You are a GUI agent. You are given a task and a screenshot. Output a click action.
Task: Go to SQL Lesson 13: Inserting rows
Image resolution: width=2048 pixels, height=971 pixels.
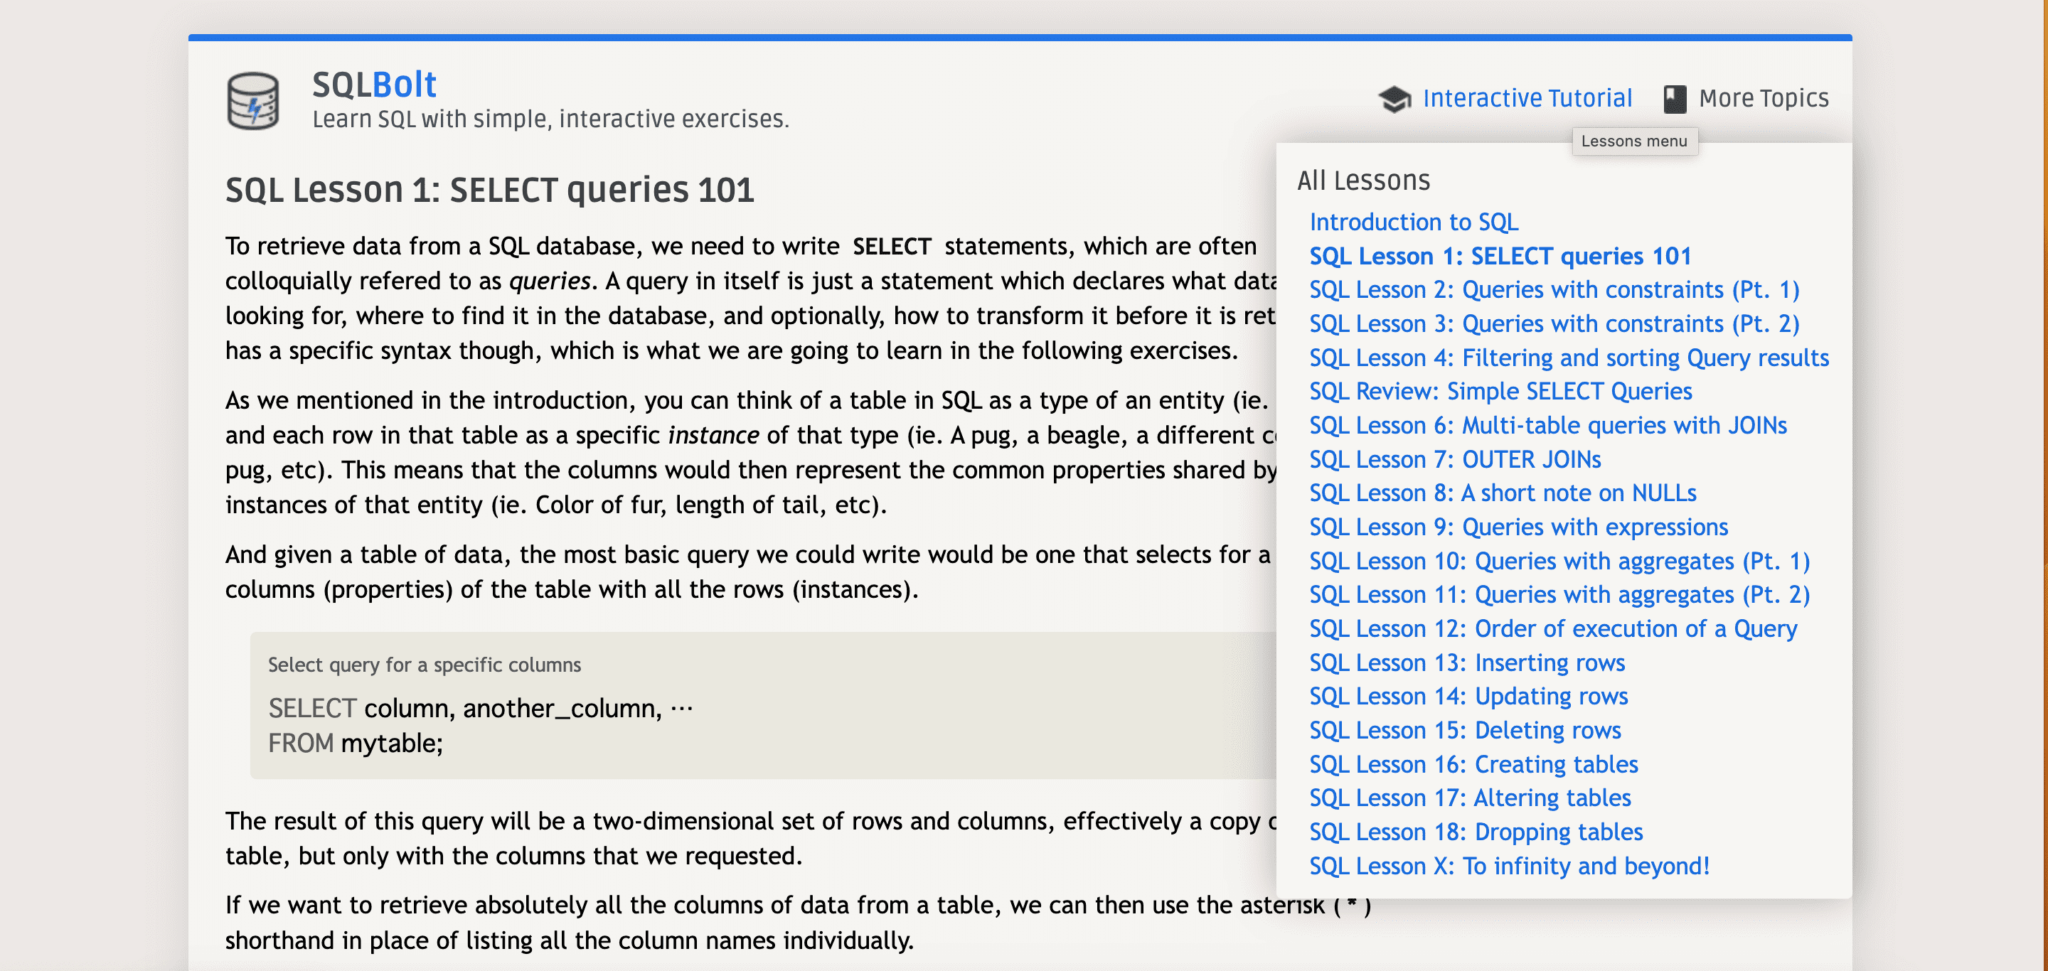(1467, 662)
